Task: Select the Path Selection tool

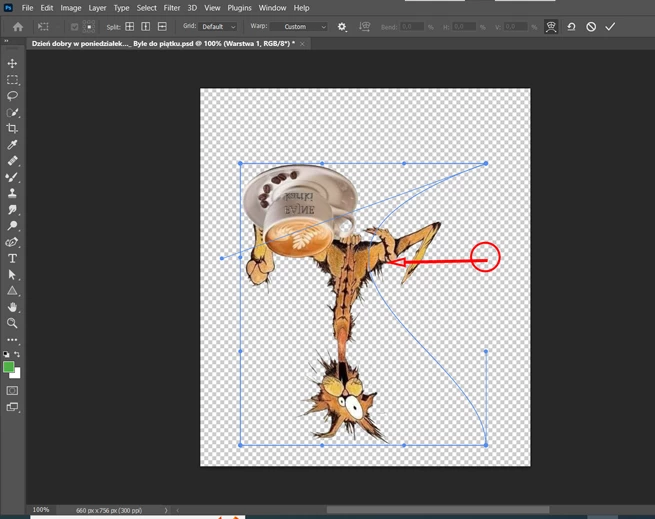Action: (12, 275)
